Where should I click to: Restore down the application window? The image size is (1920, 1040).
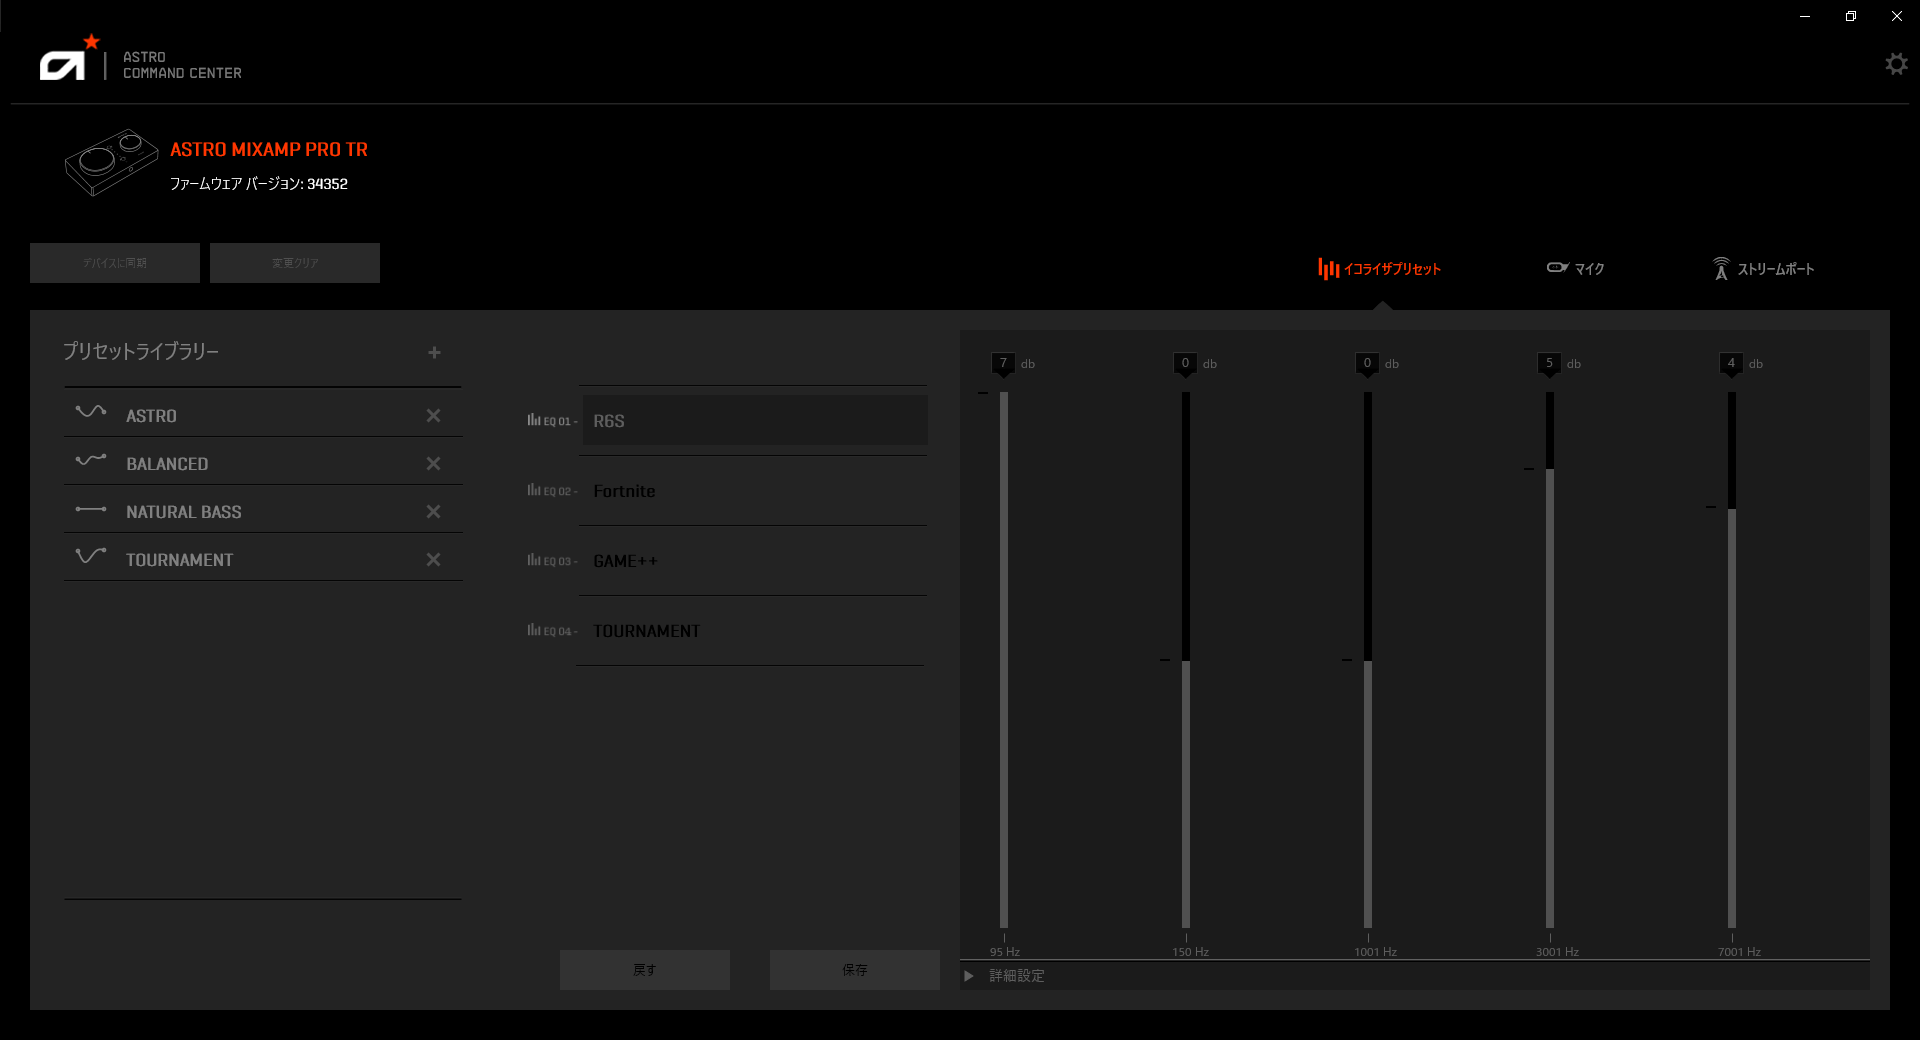point(1851,16)
